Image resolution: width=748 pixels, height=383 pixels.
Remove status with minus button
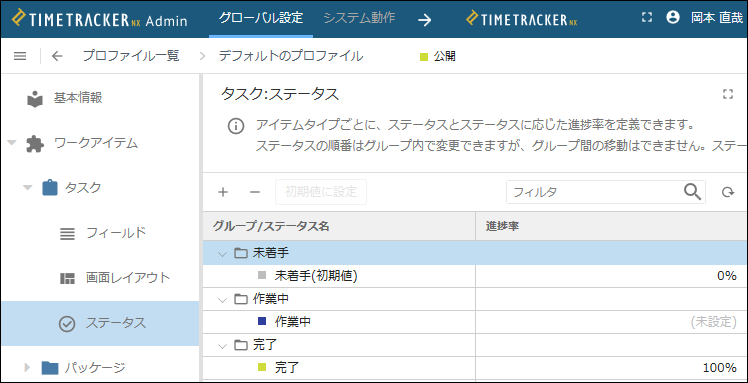255,192
